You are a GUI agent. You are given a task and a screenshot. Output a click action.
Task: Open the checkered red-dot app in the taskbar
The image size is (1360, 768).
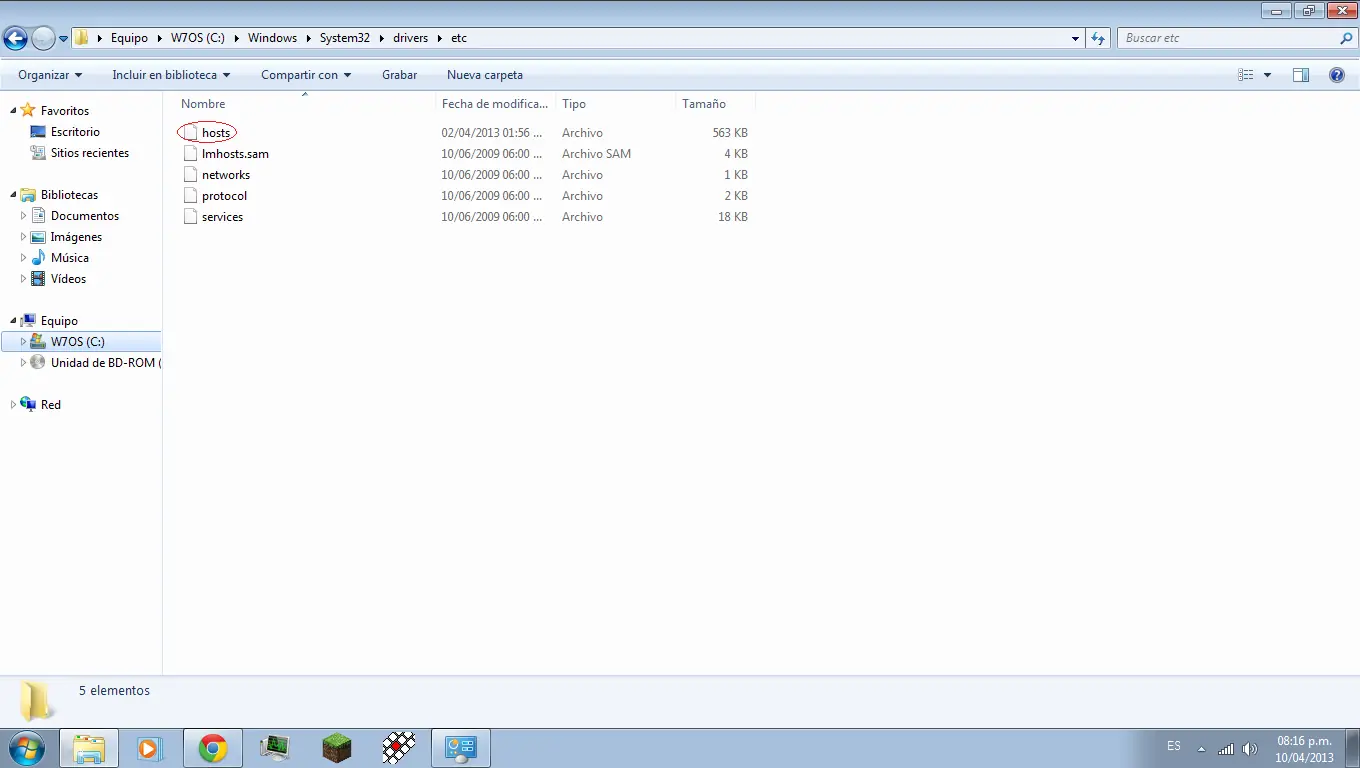coord(399,748)
